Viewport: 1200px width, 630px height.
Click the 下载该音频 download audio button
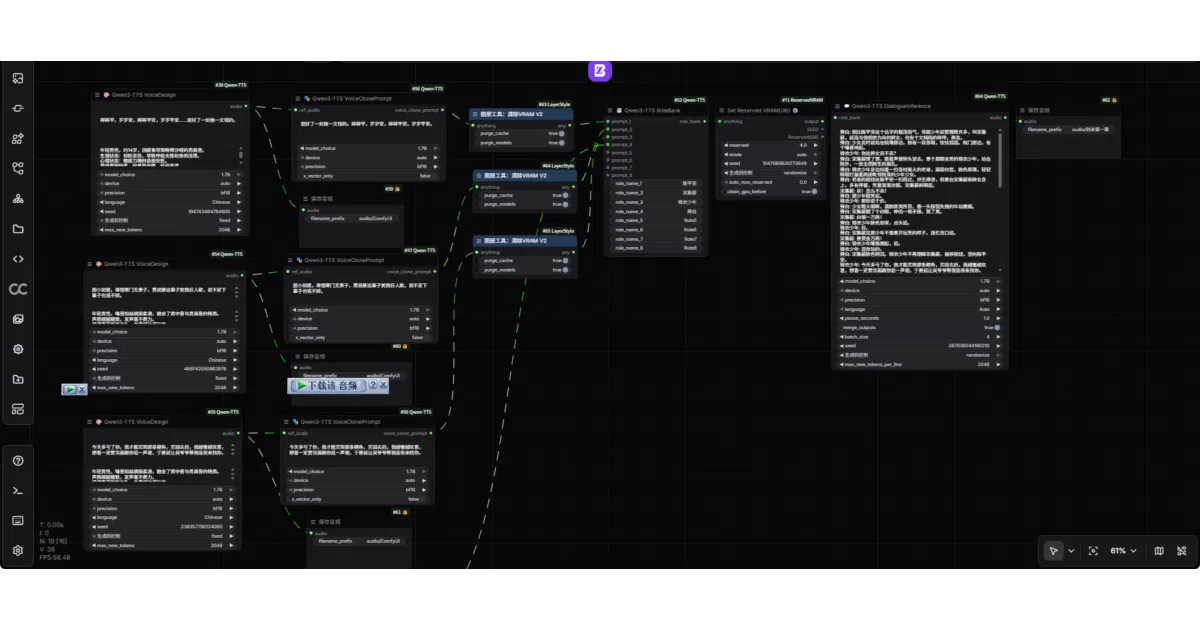[326, 385]
